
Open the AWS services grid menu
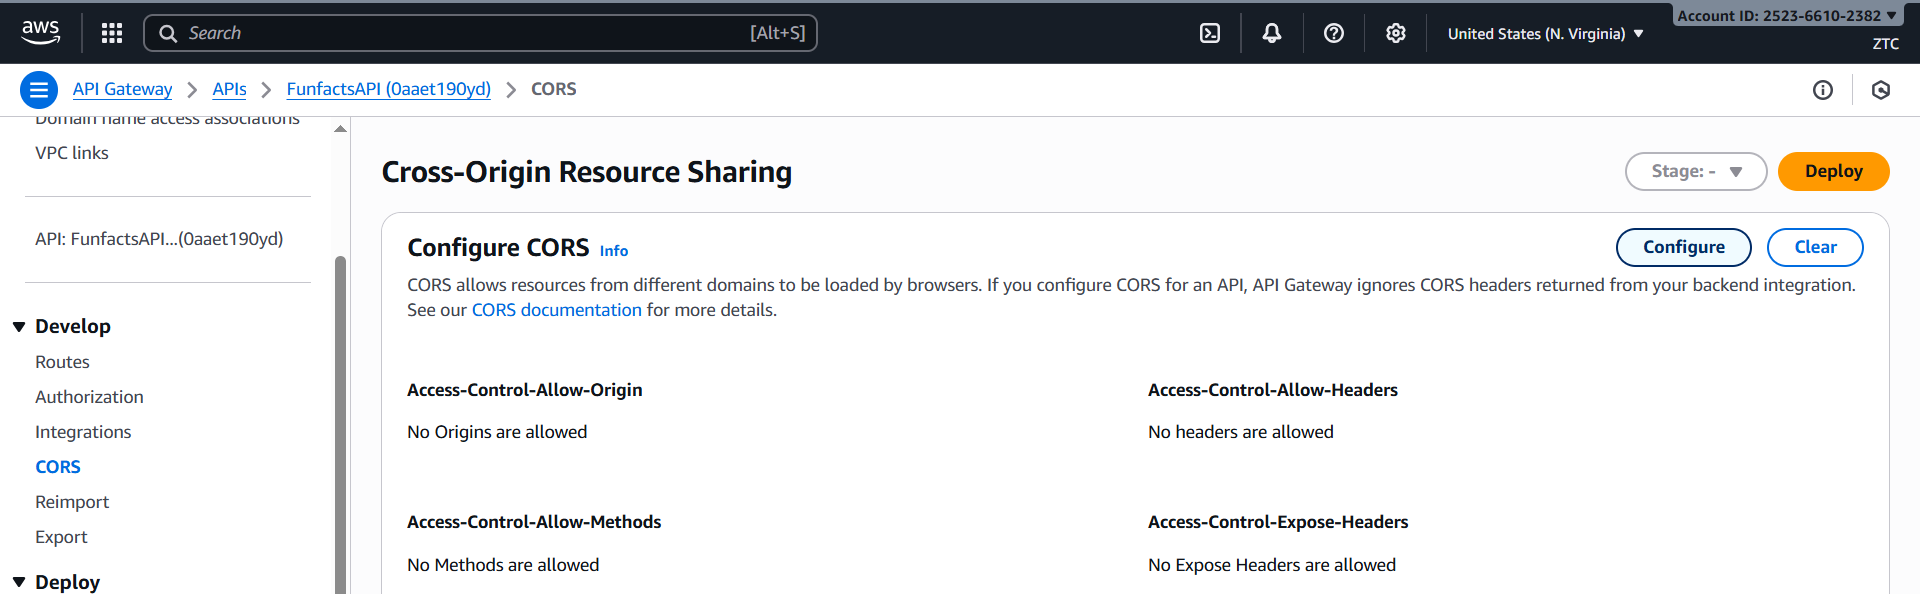(x=112, y=33)
